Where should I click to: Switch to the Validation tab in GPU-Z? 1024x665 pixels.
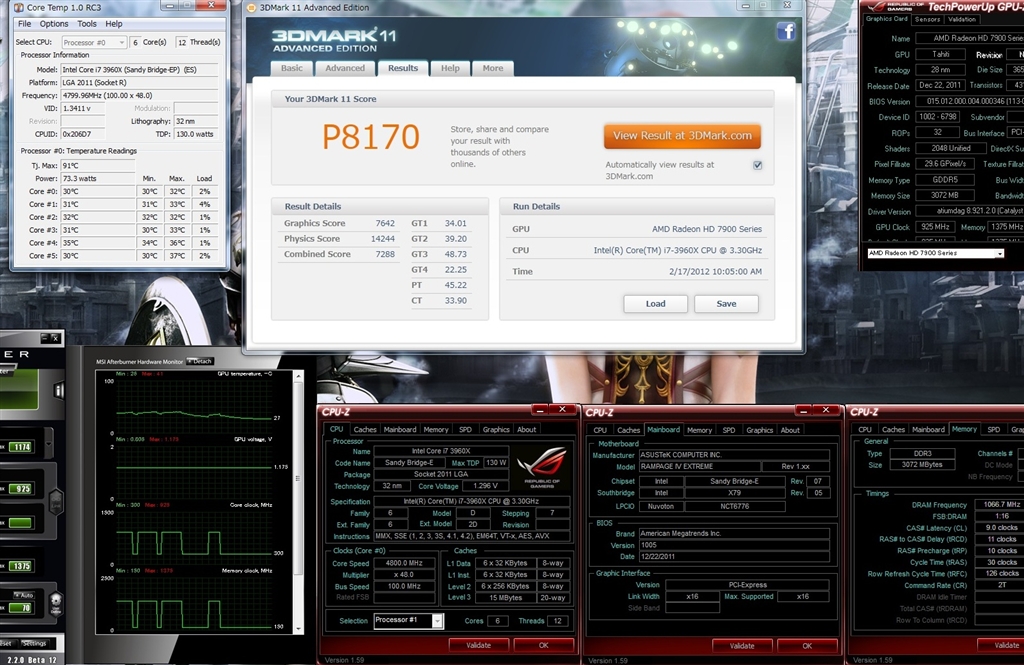click(x=961, y=20)
